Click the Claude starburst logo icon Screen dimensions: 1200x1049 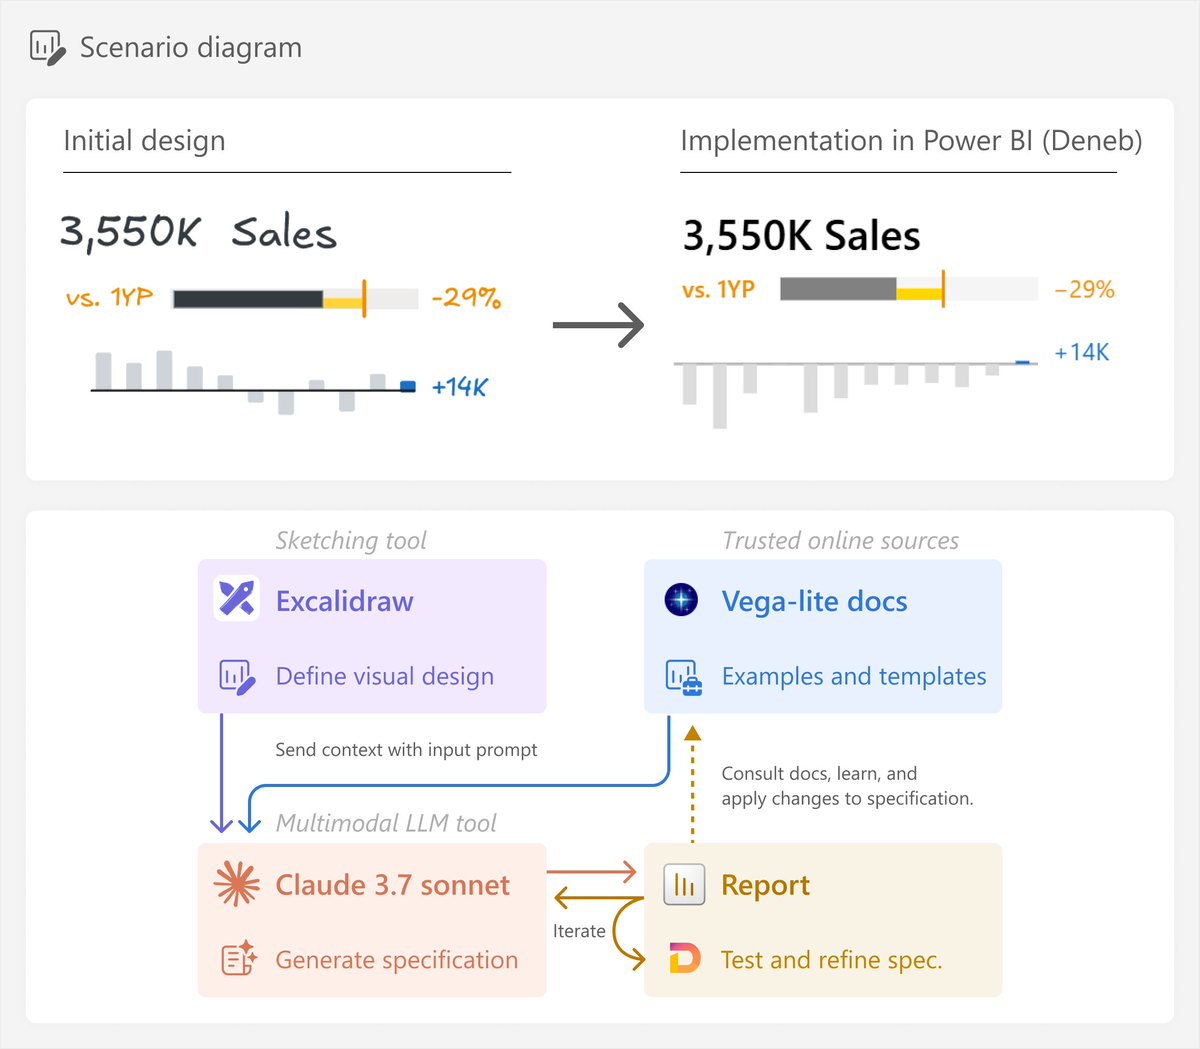(237, 884)
